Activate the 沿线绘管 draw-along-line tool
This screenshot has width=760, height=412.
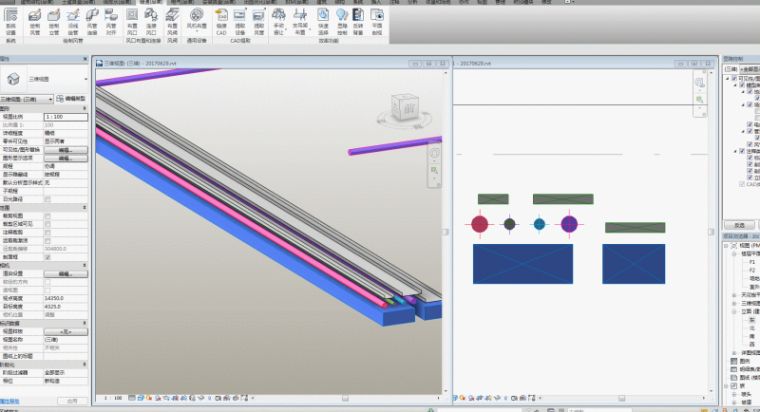[73, 21]
